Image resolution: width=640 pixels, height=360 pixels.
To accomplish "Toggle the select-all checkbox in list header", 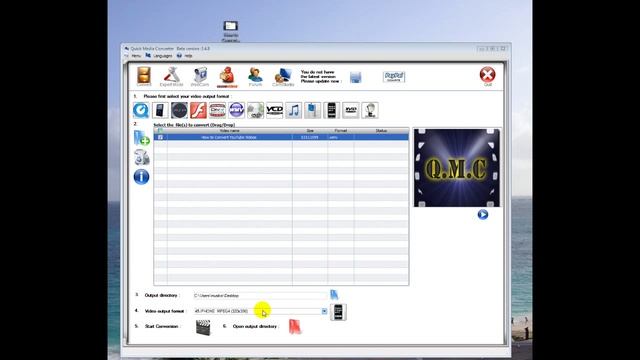I will pos(160,131).
